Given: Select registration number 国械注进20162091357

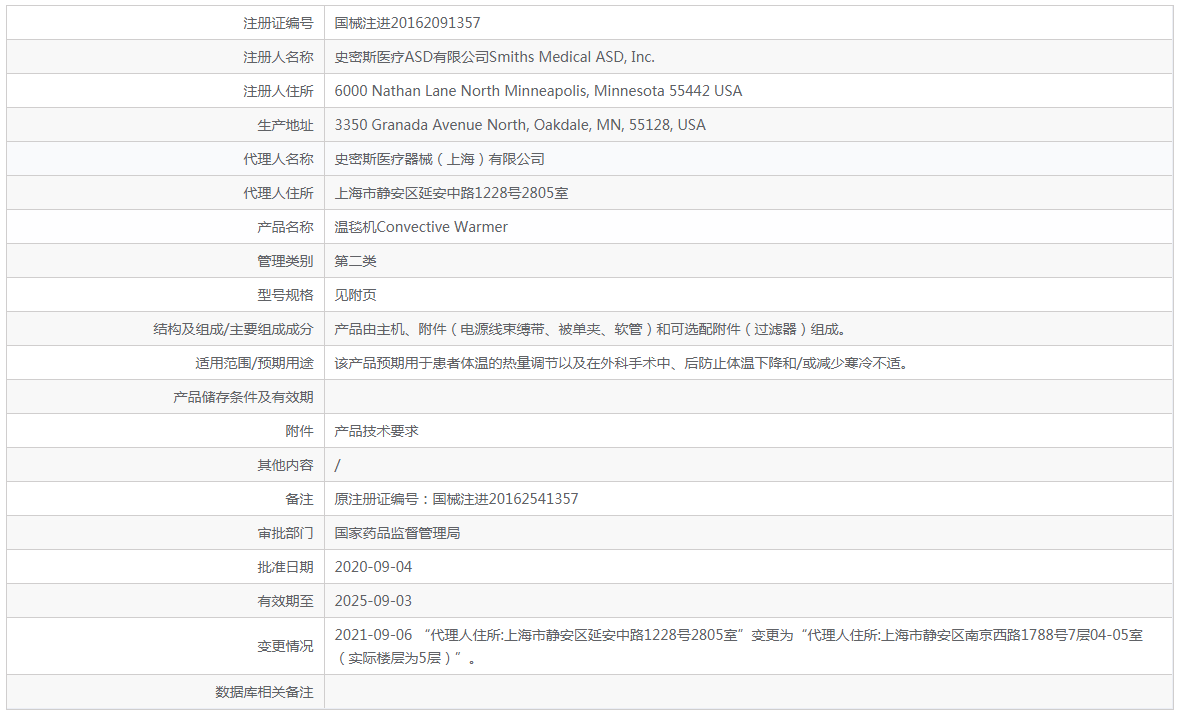Looking at the screenshot, I should [x=407, y=23].
